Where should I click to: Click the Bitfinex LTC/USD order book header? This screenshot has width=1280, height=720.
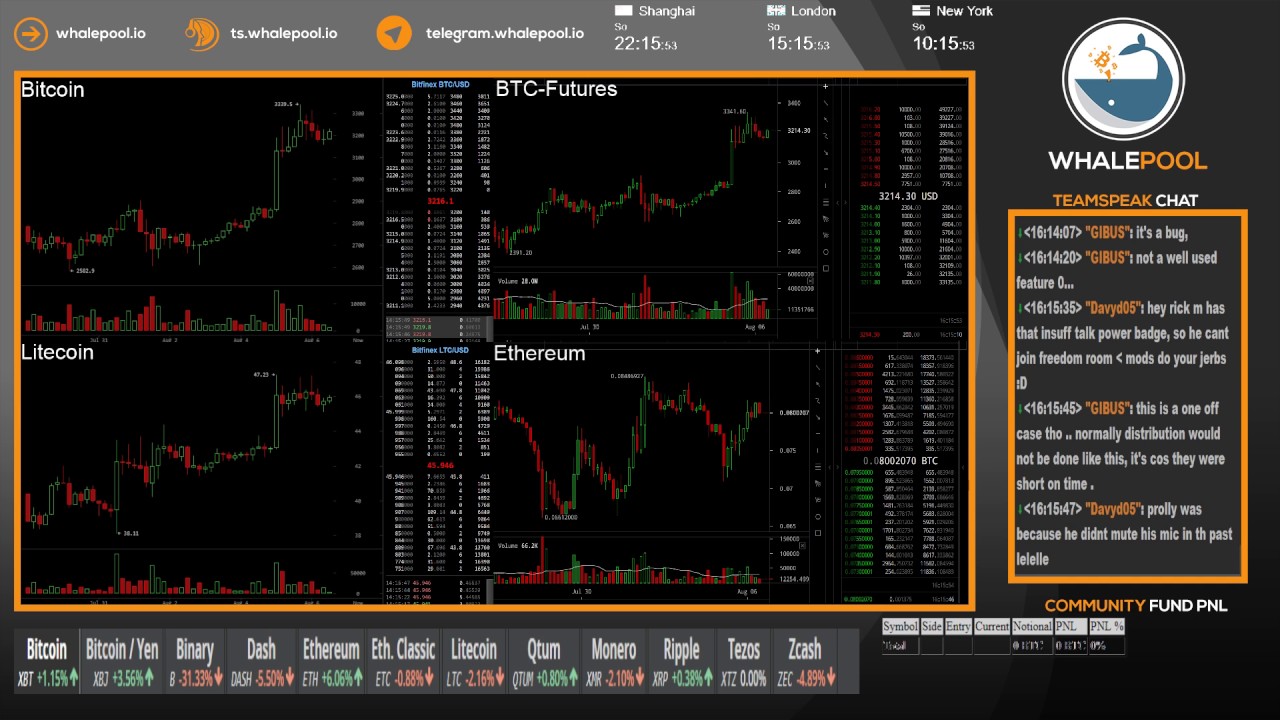click(x=440, y=350)
